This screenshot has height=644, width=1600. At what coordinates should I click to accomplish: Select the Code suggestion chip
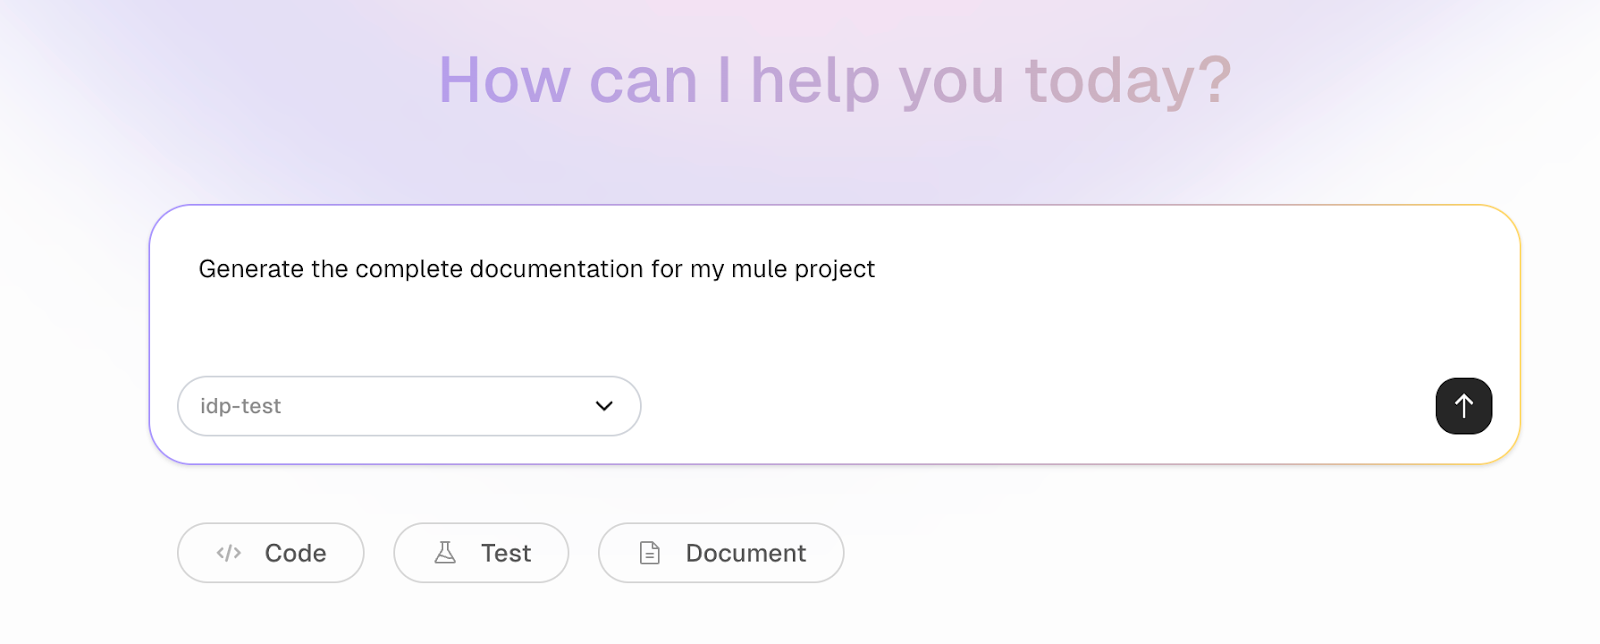click(270, 553)
